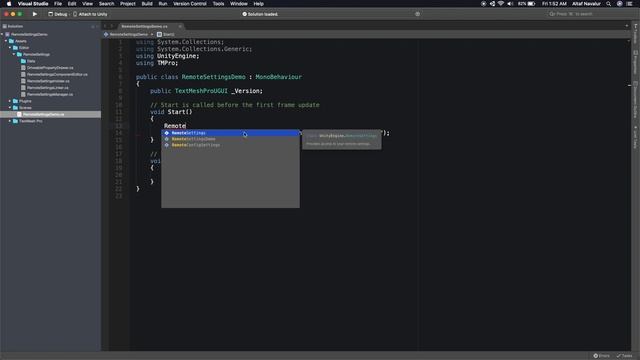Click the Solution loaded status message
The width and height of the screenshot is (640, 360).
260,14
